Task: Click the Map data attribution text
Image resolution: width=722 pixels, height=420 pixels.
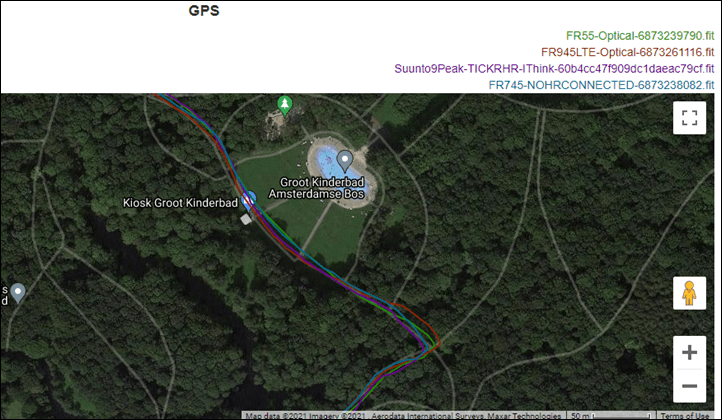Action: 403,415
